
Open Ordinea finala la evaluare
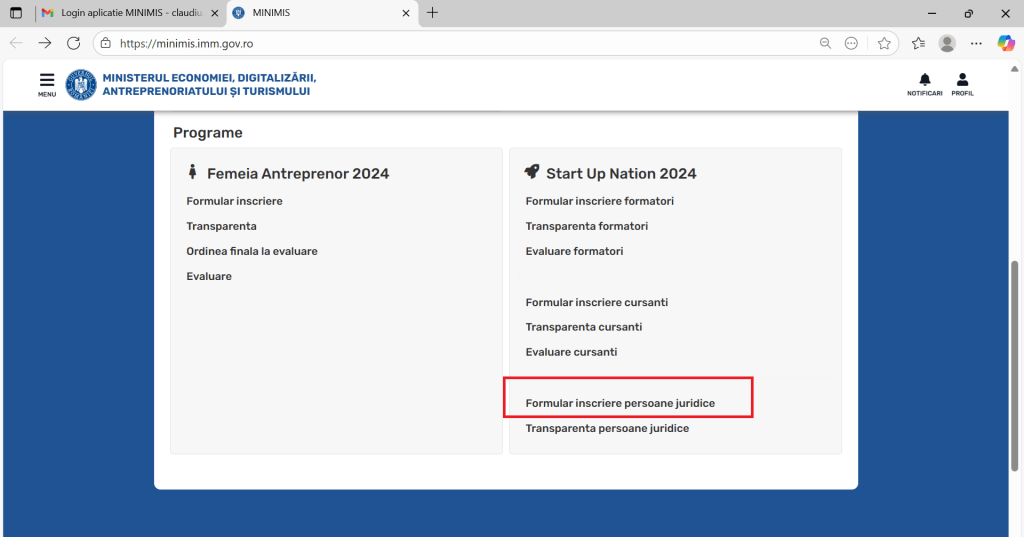point(251,251)
